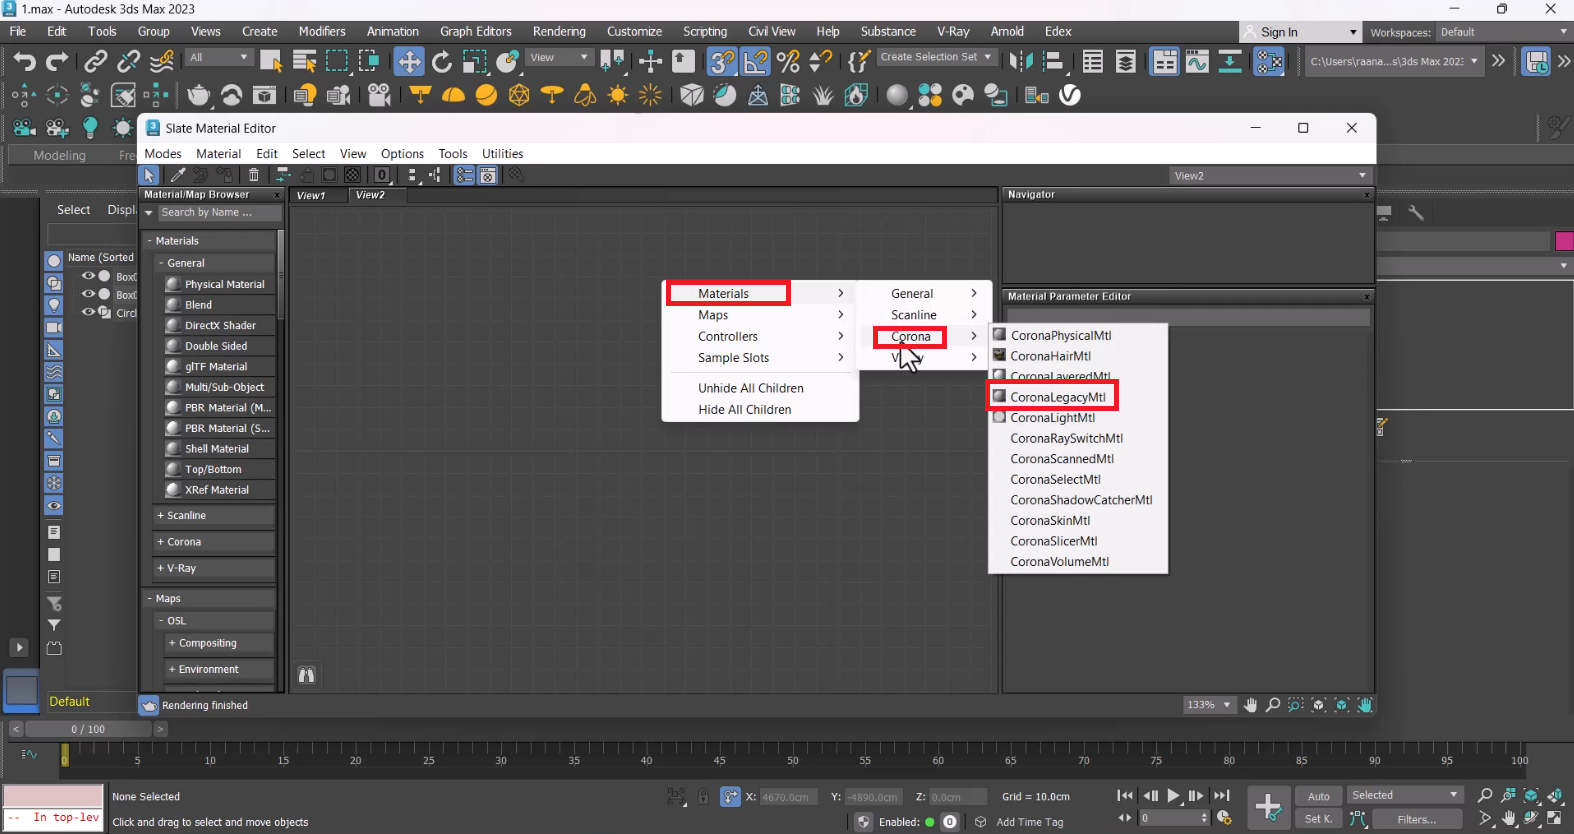Play the animation in timeline controls
Image resolution: width=1574 pixels, height=834 pixels.
(x=1173, y=796)
